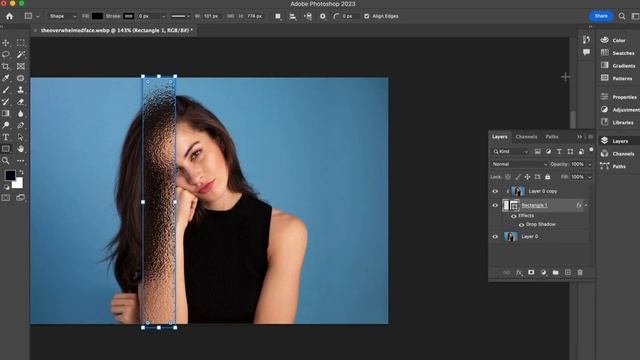Select the Hand tool
This screenshot has width=640, height=360.
pyautogui.click(x=21, y=149)
